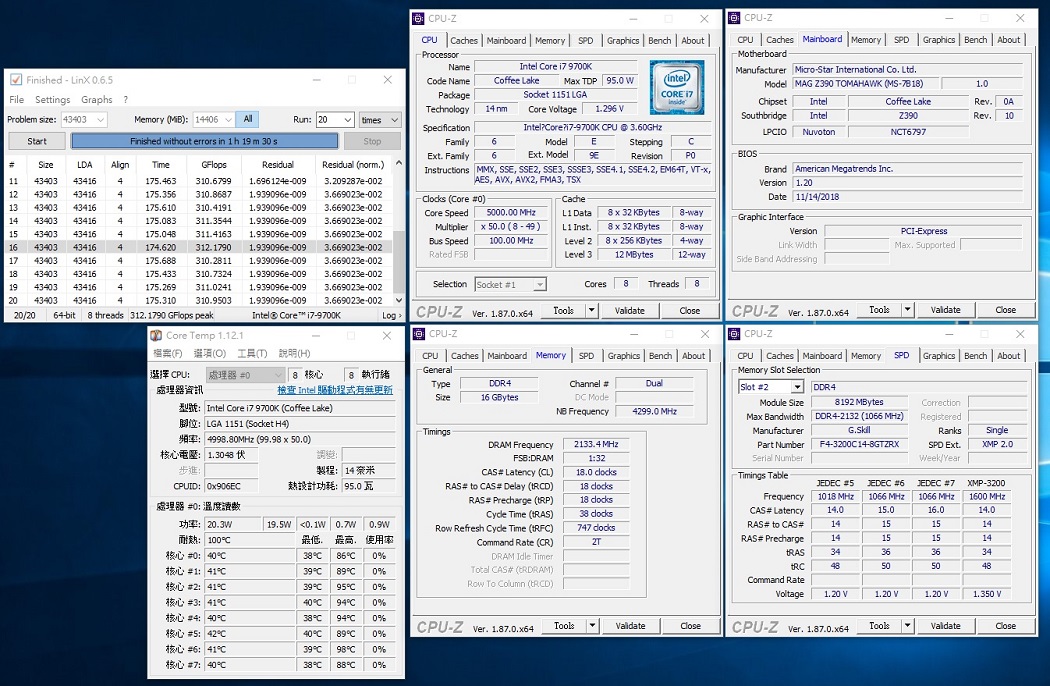Click the Intel driver update link
The height and width of the screenshot is (686, 1050).
pos(335,390)
